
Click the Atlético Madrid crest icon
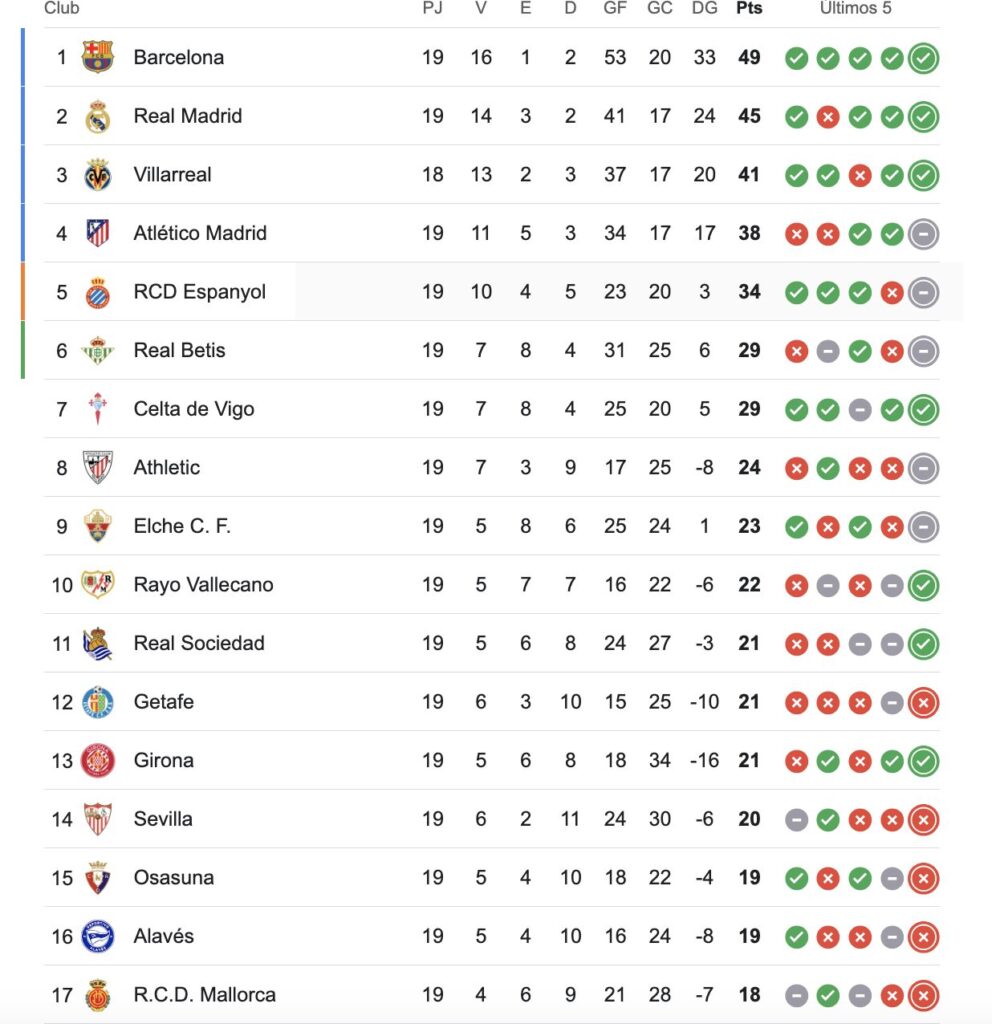click(x=98, y=233)
